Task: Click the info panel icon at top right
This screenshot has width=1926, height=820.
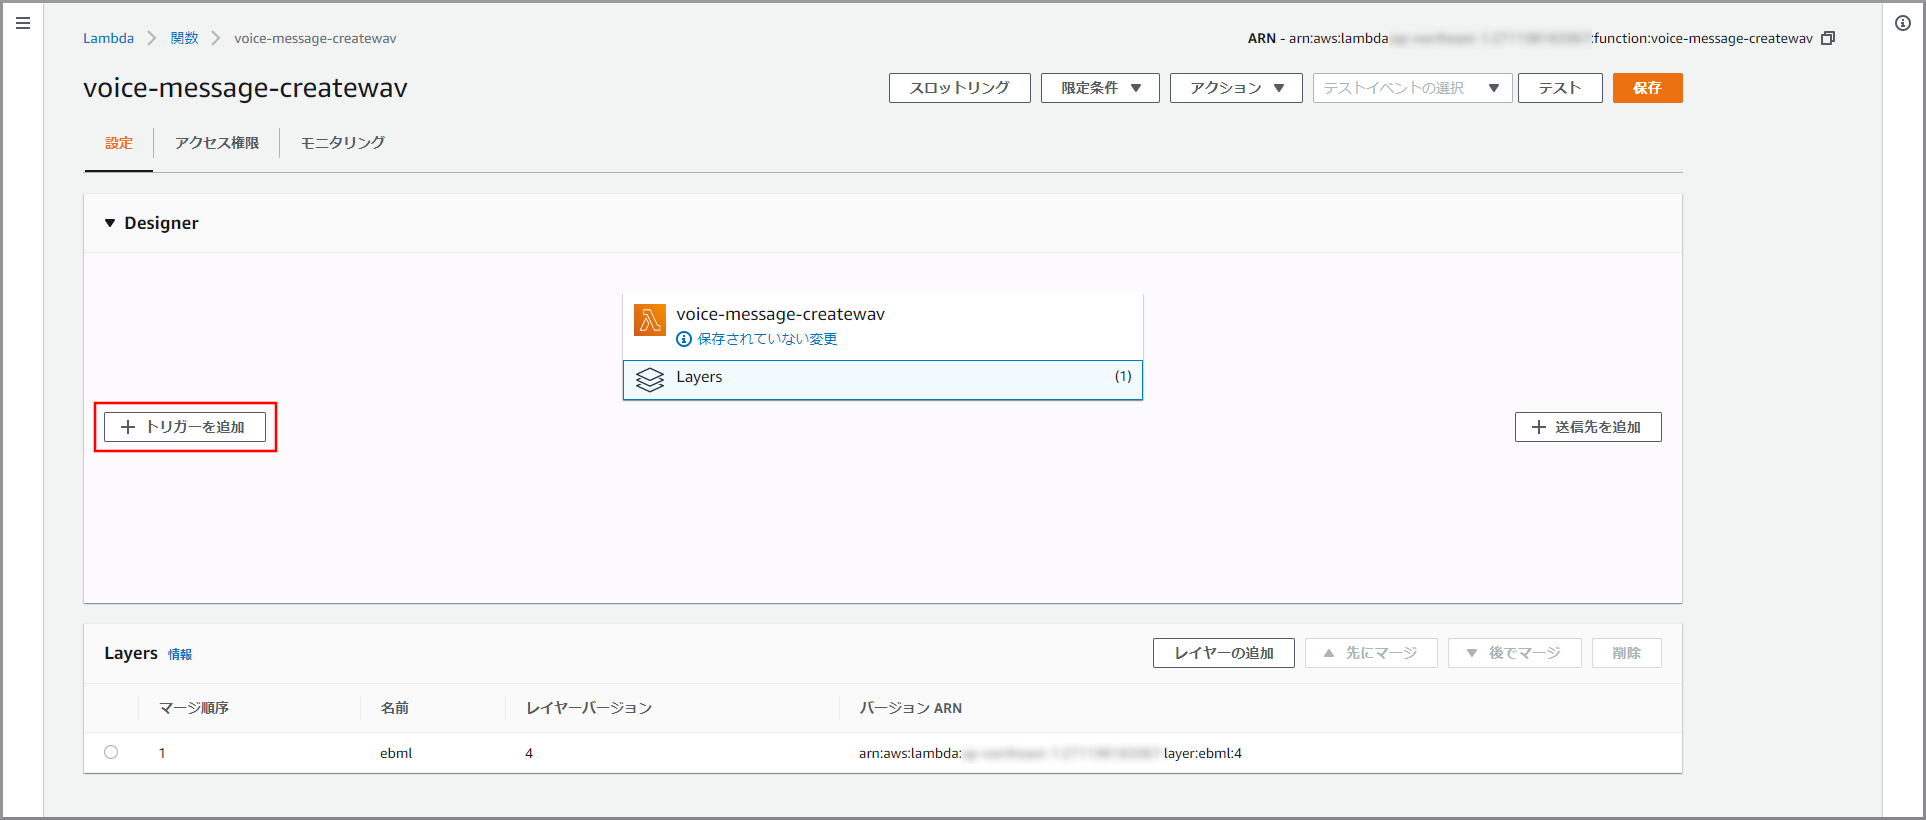Action: [x=1903, y=23]
